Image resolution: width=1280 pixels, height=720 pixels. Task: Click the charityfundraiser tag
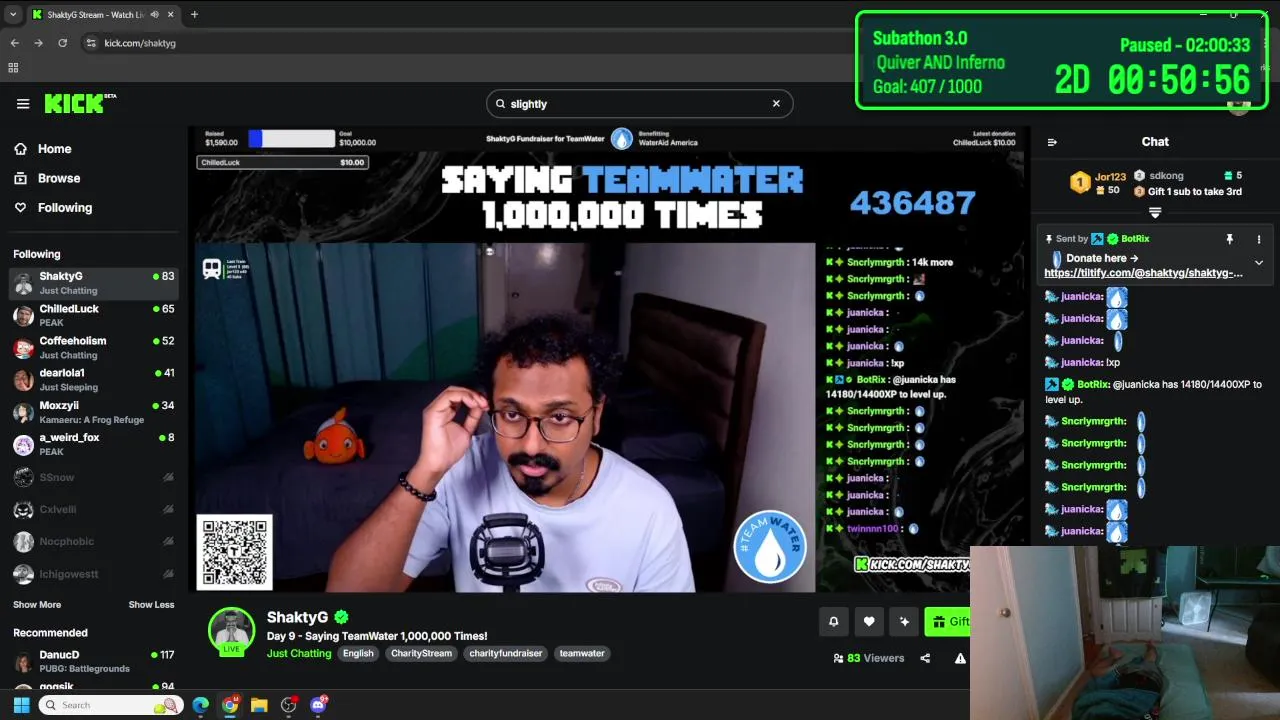pos(505,653)
